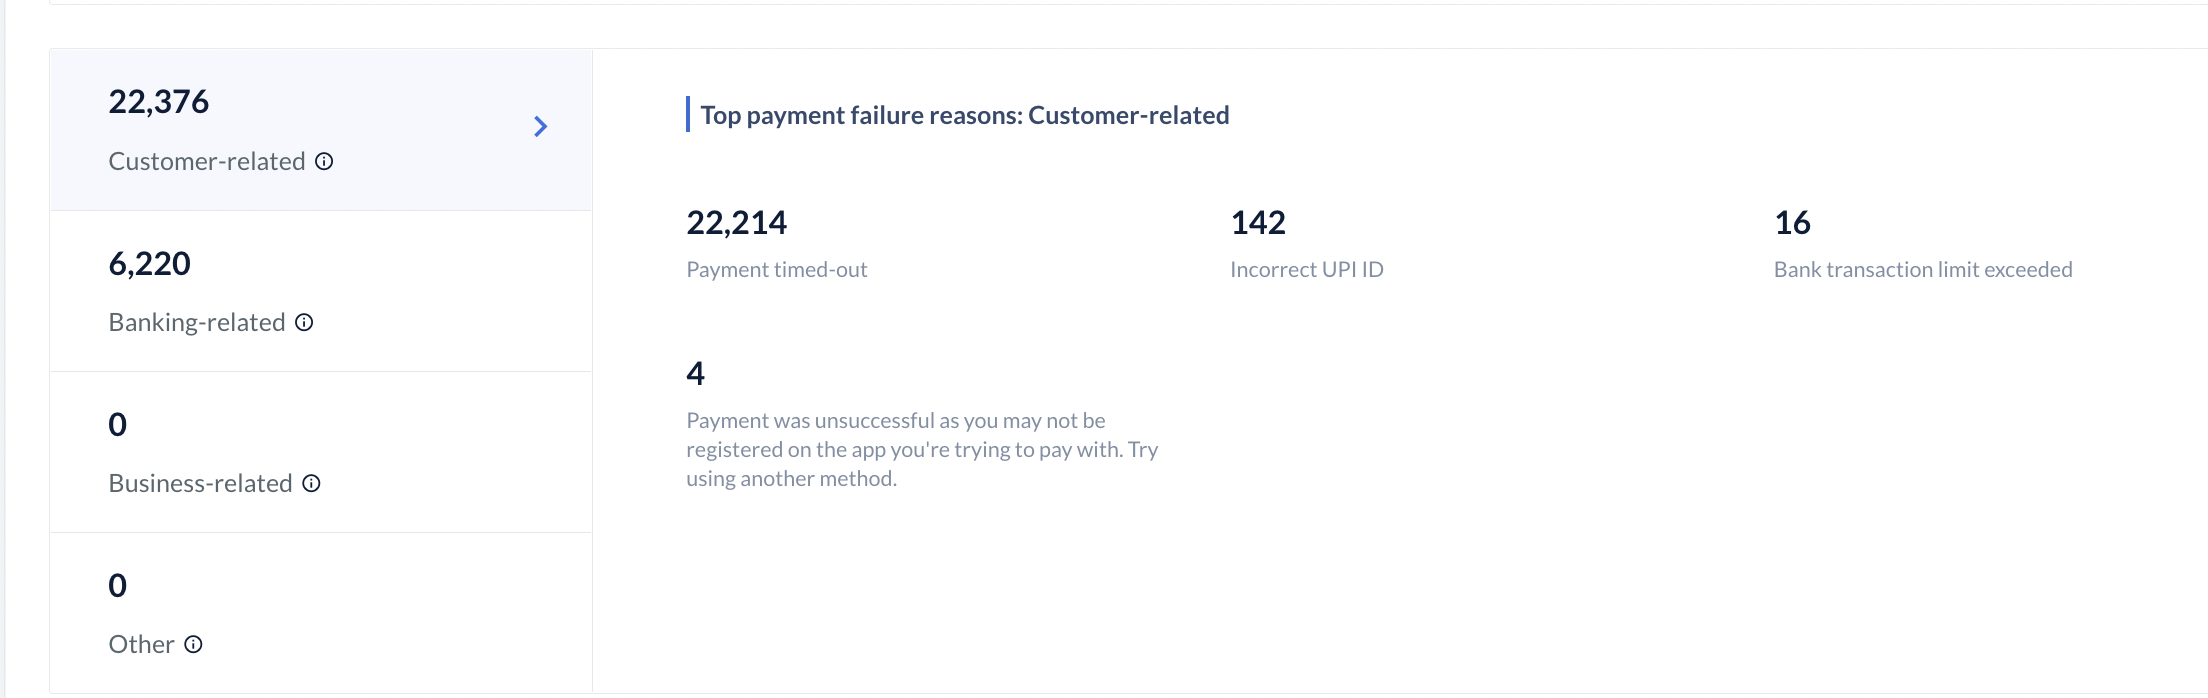
Task: Click info icon next to Other
Action: pyautogui.click(x=193, y=644)
